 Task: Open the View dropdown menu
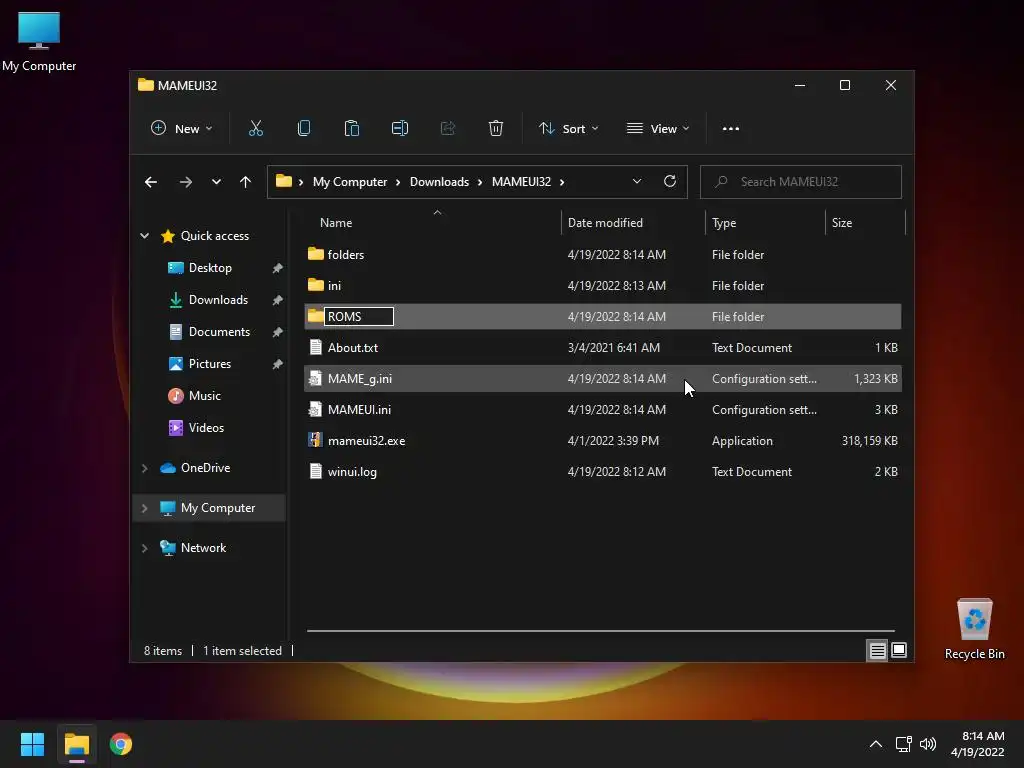[x=658, y=129]
